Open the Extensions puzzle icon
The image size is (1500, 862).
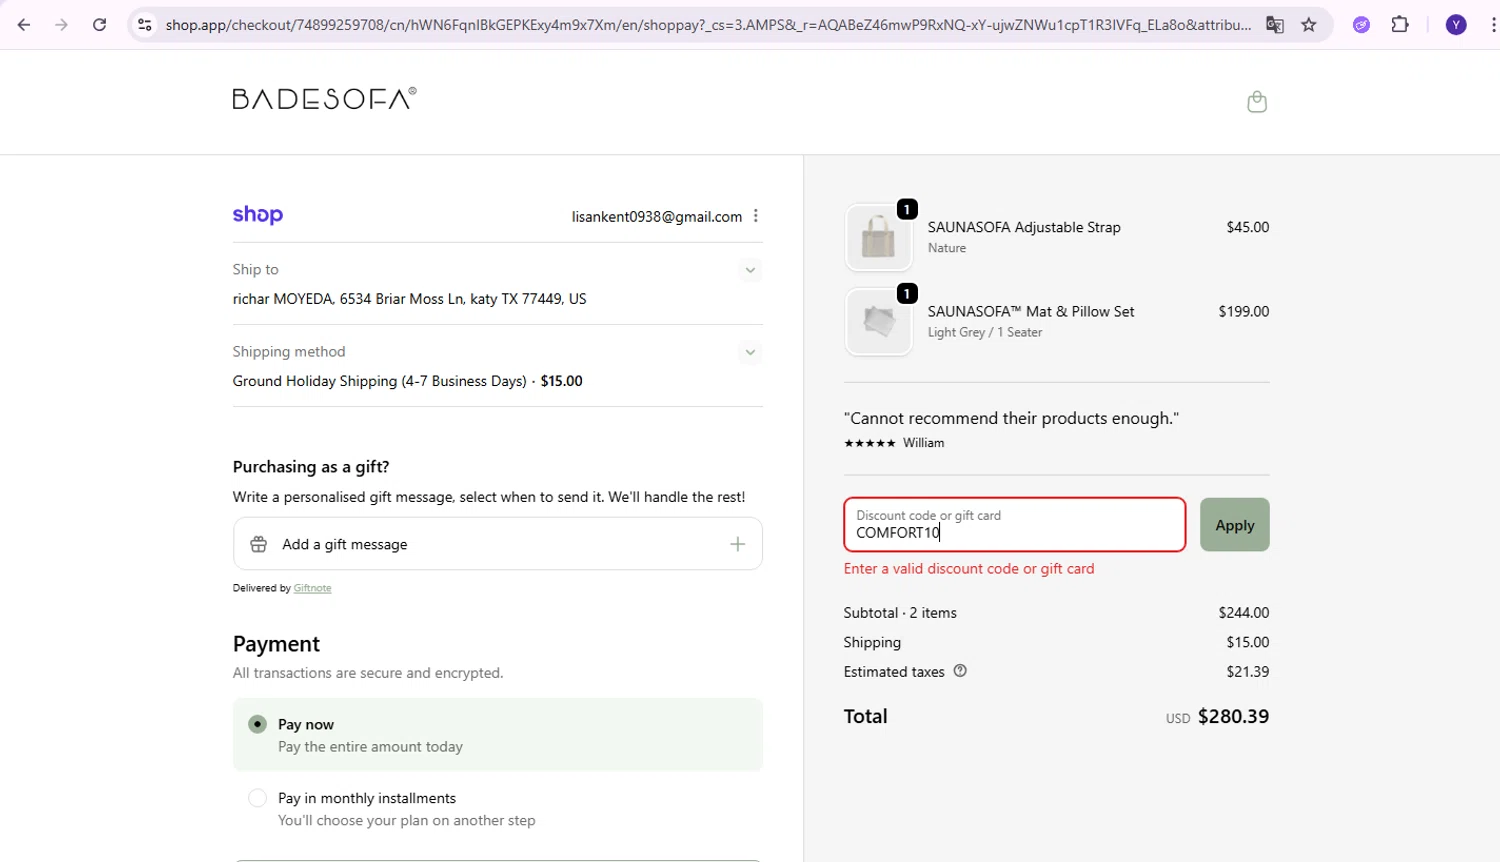point(1400,25)
